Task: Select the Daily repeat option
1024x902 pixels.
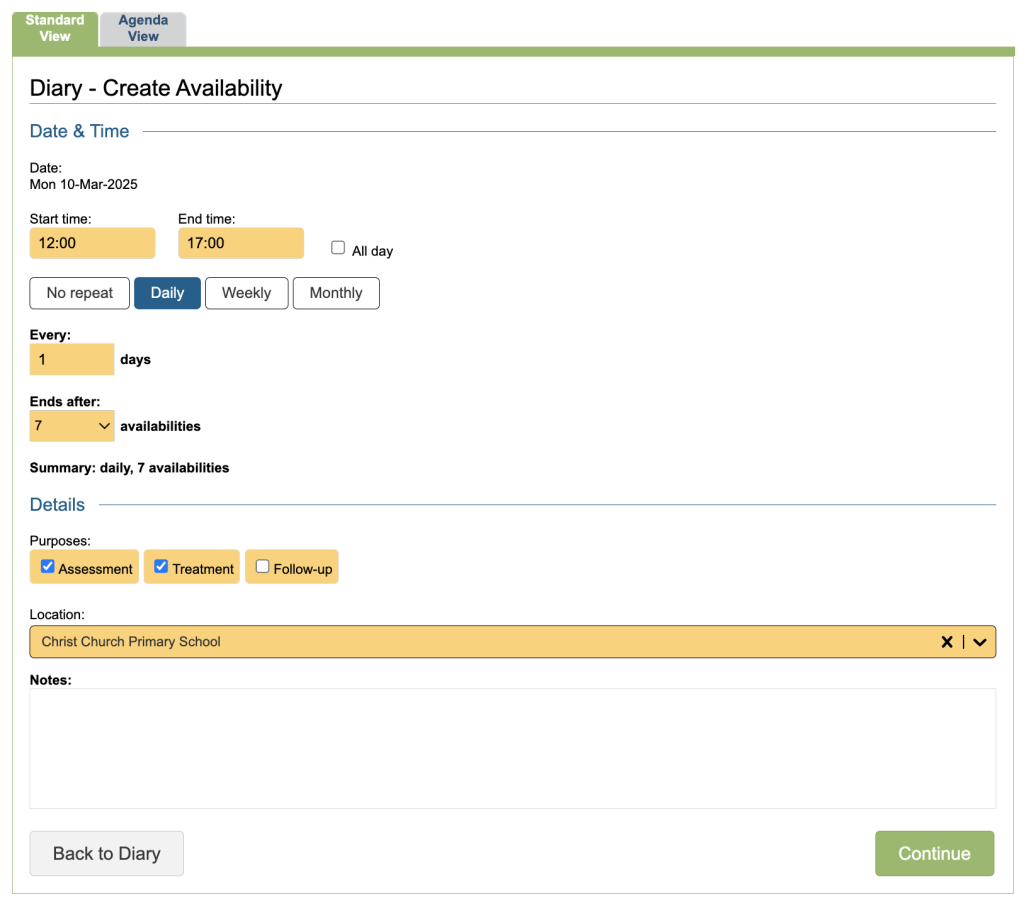Action: pyautogui.click(x=167, y=293)
